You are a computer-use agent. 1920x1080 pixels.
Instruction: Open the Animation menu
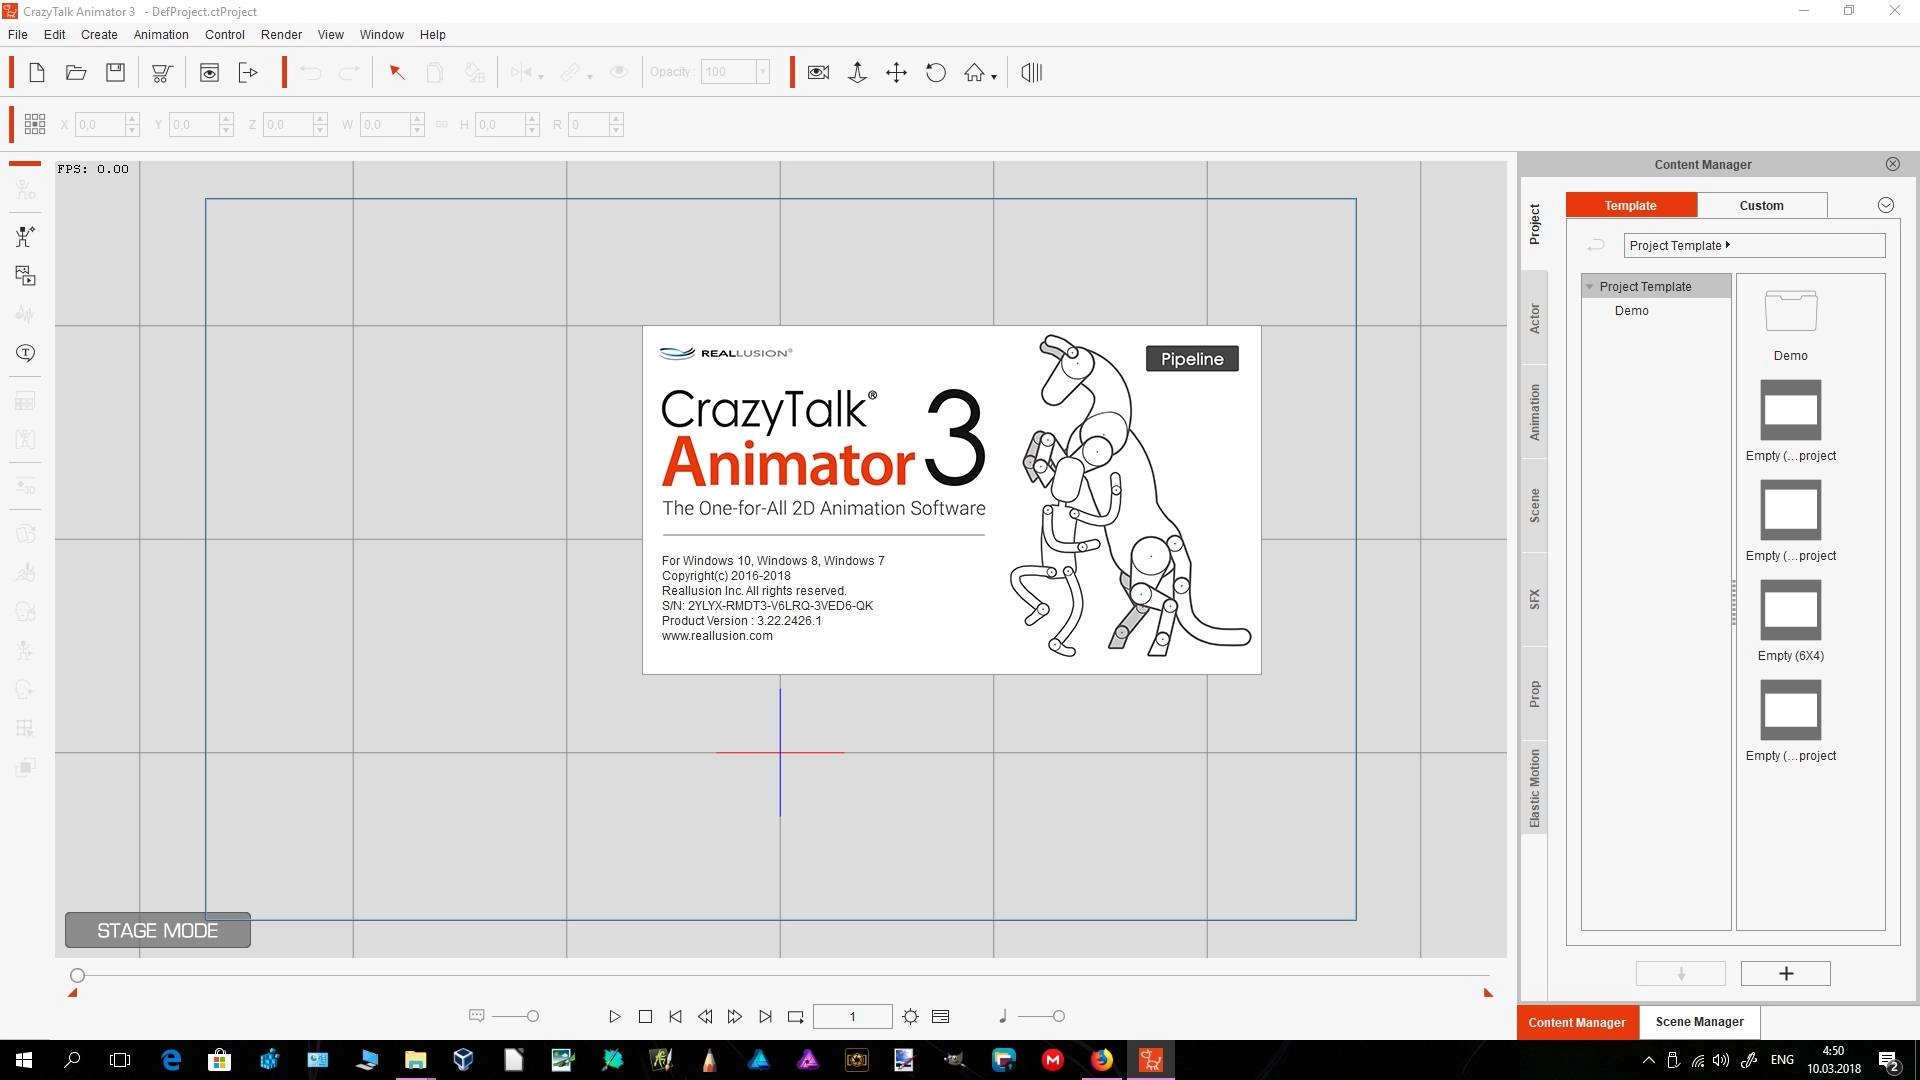(x=161, y=34)
